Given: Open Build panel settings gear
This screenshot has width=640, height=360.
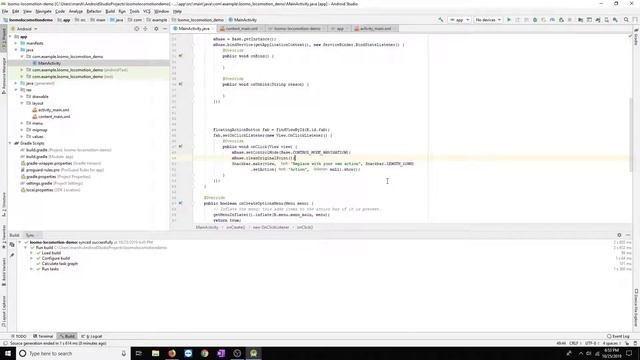Looking at the screenshot, I should [619, 235].
